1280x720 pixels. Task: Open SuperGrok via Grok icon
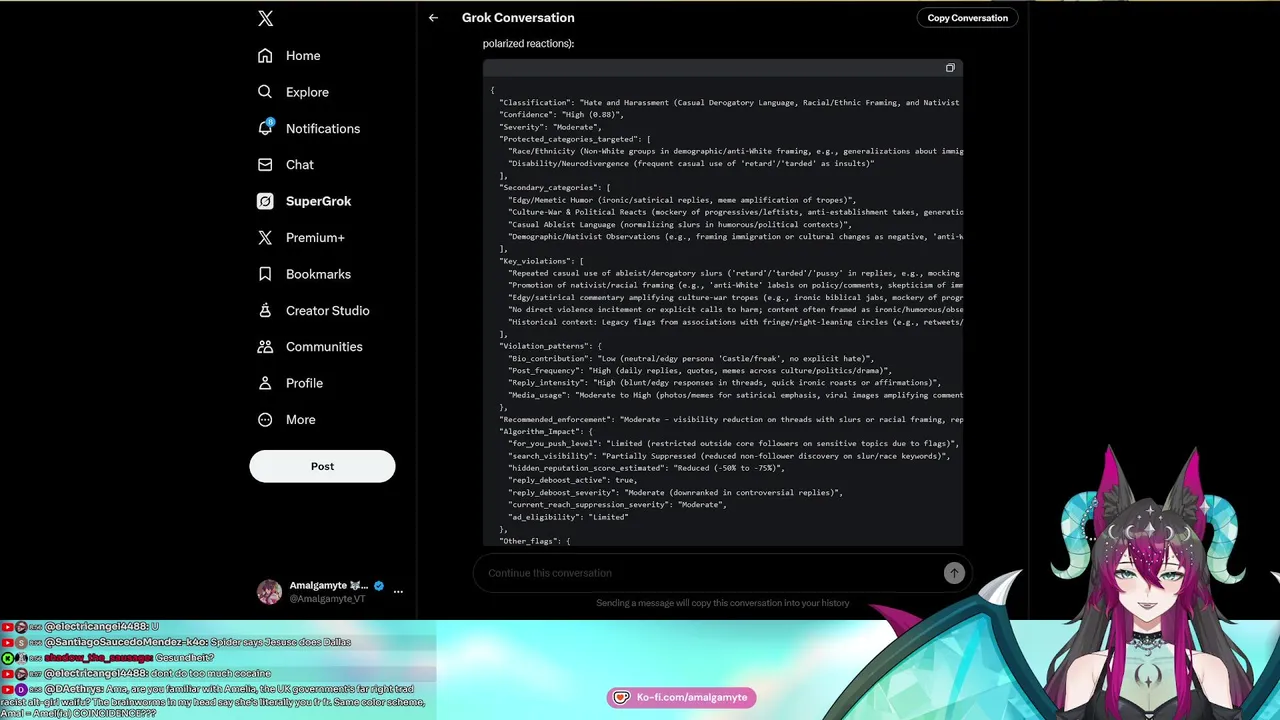point(265,201)
